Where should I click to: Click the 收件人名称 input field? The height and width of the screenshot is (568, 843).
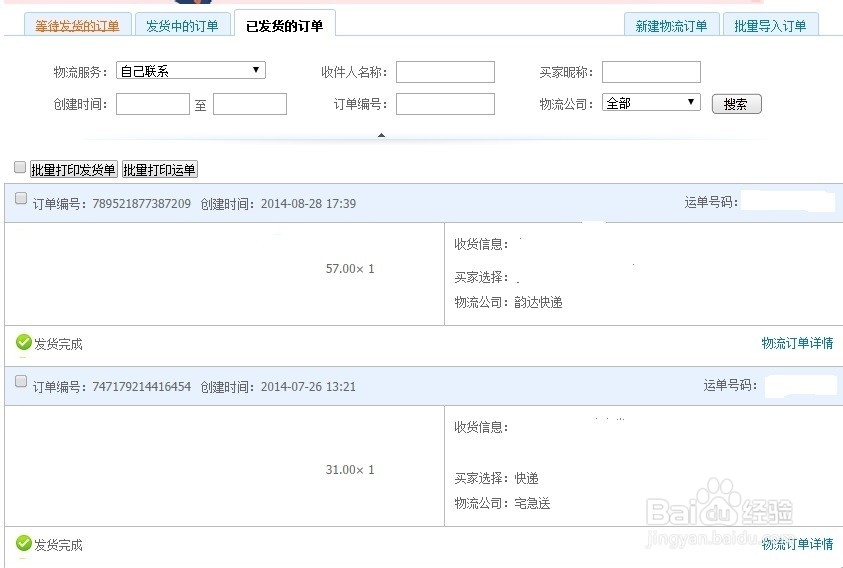(445, 72)
